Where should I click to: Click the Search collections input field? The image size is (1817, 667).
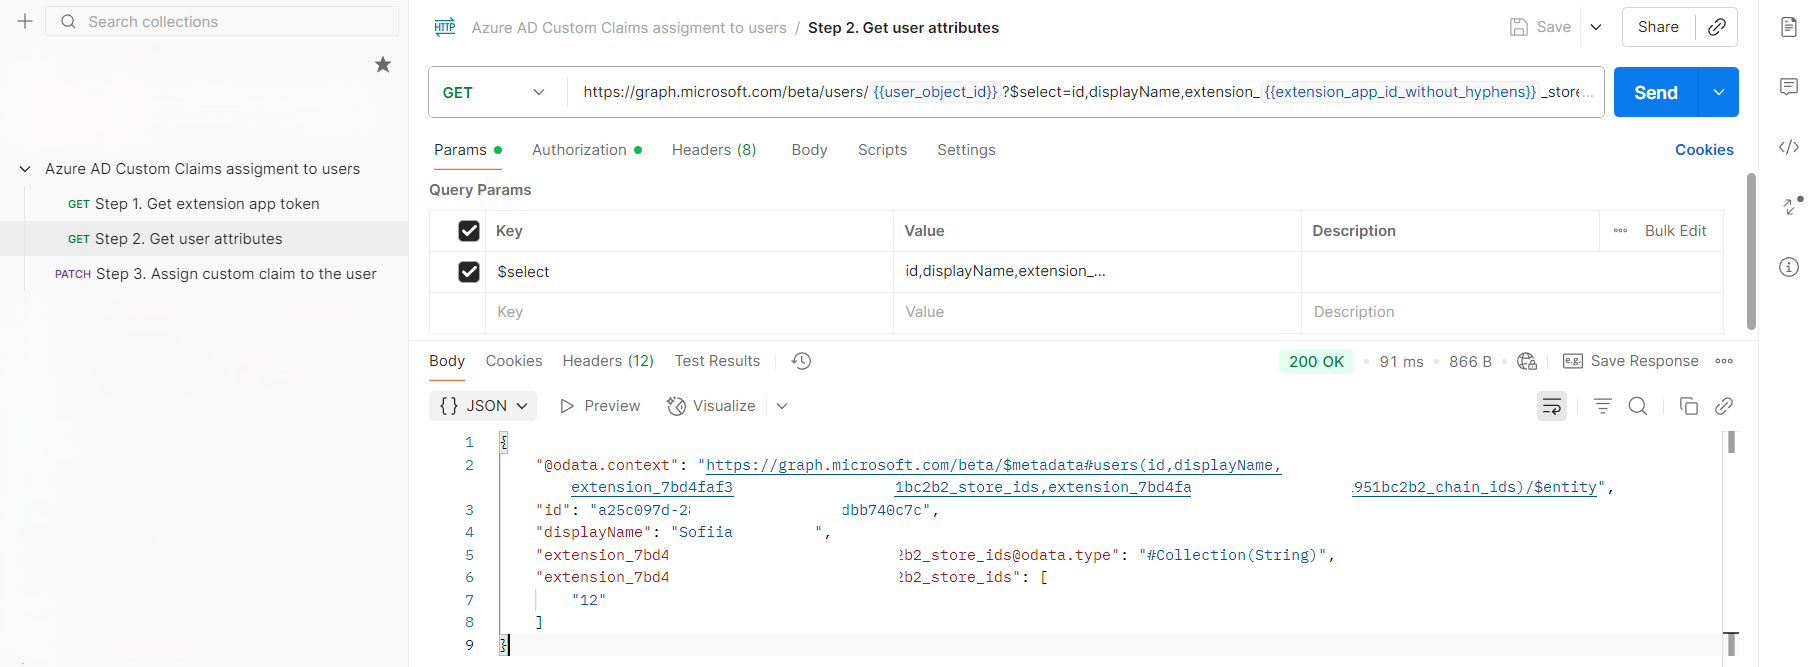(x=222, y=21)
